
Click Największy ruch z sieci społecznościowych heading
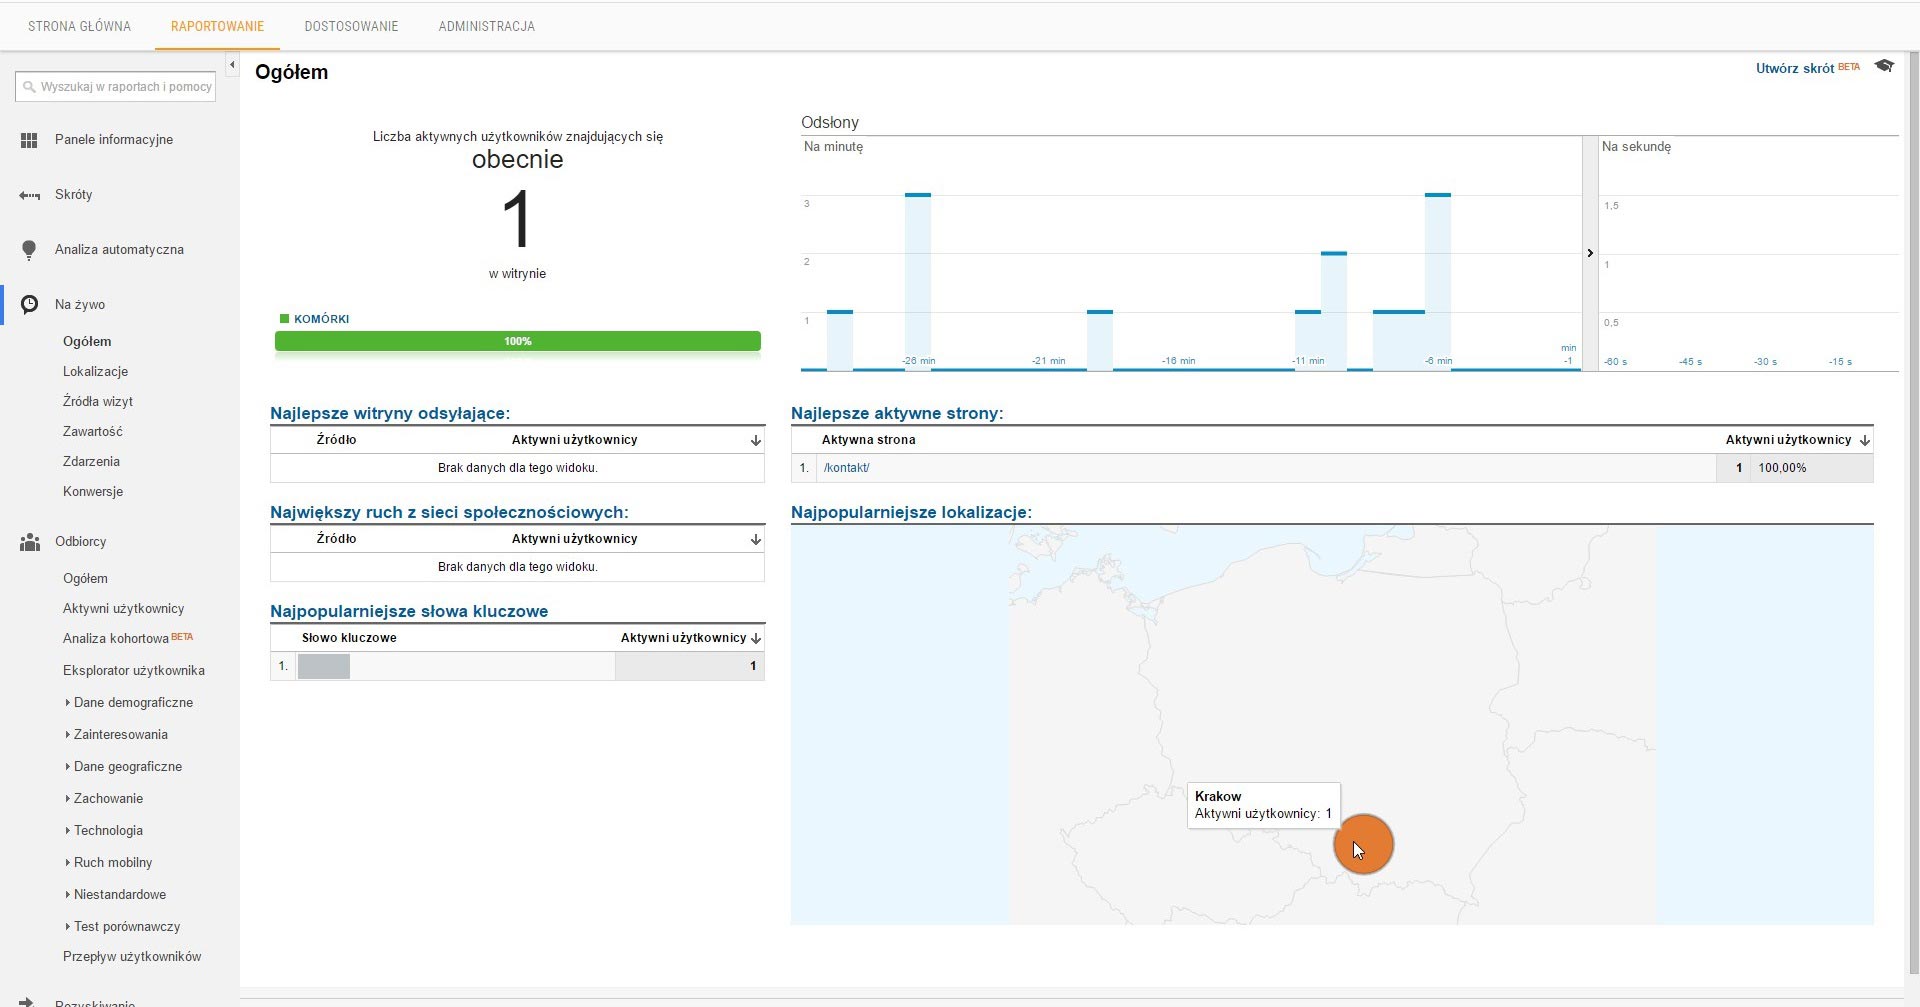(x=449, y=512)
